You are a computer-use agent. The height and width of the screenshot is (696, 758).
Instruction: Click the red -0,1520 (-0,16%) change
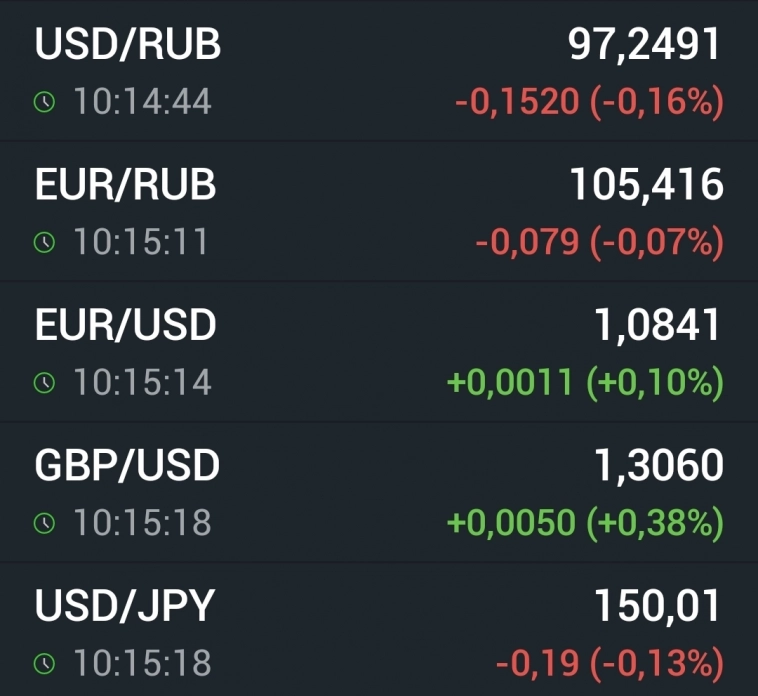588,102
